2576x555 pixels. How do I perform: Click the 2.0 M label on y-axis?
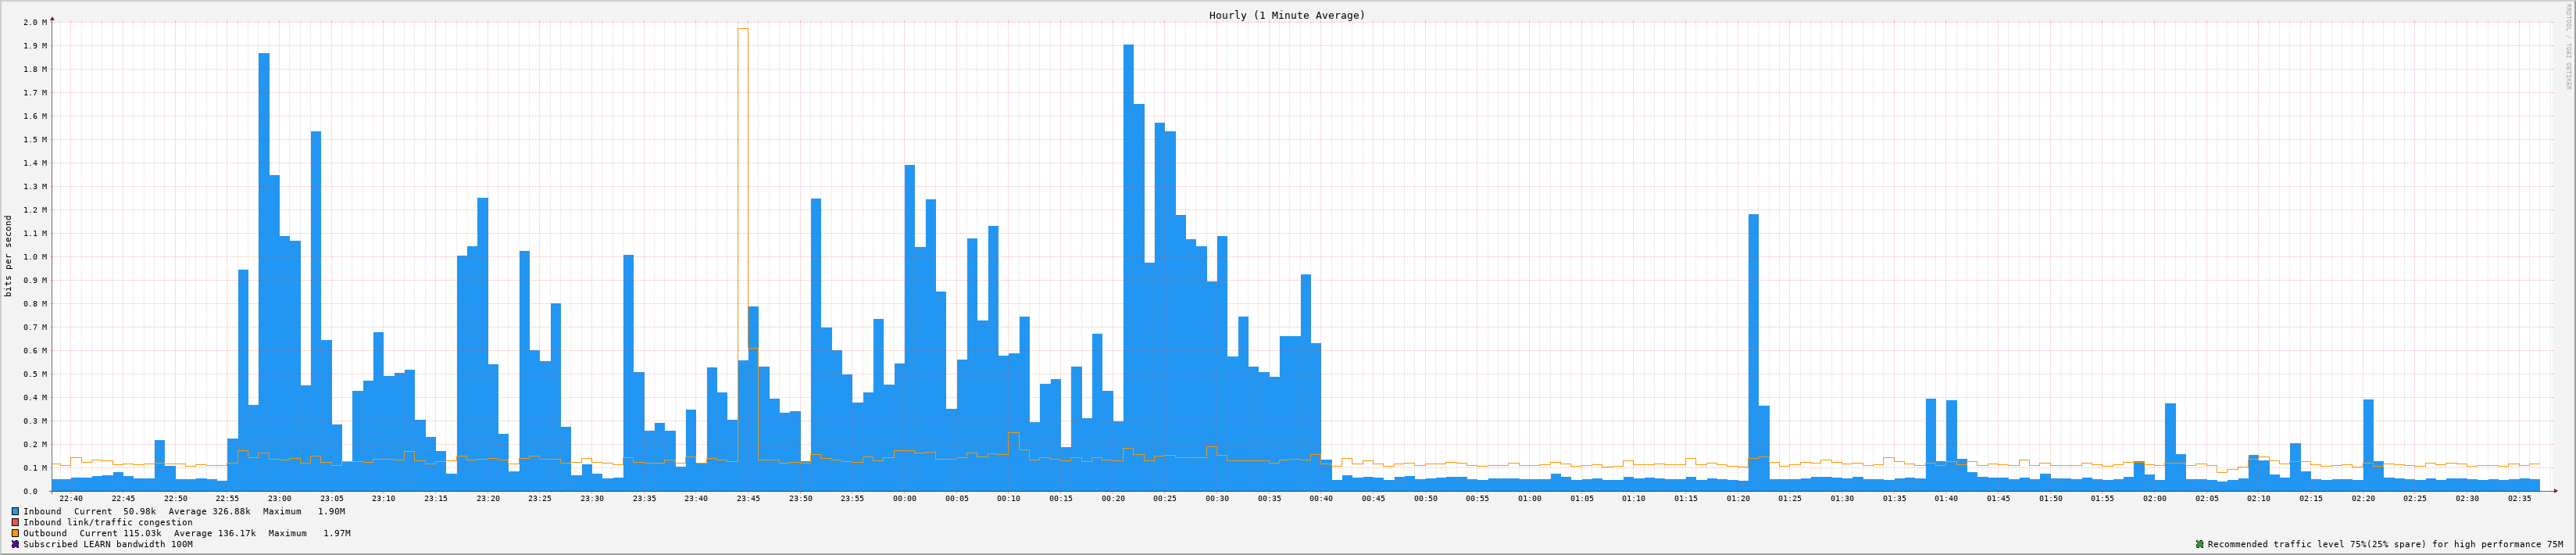coord(34,22)
